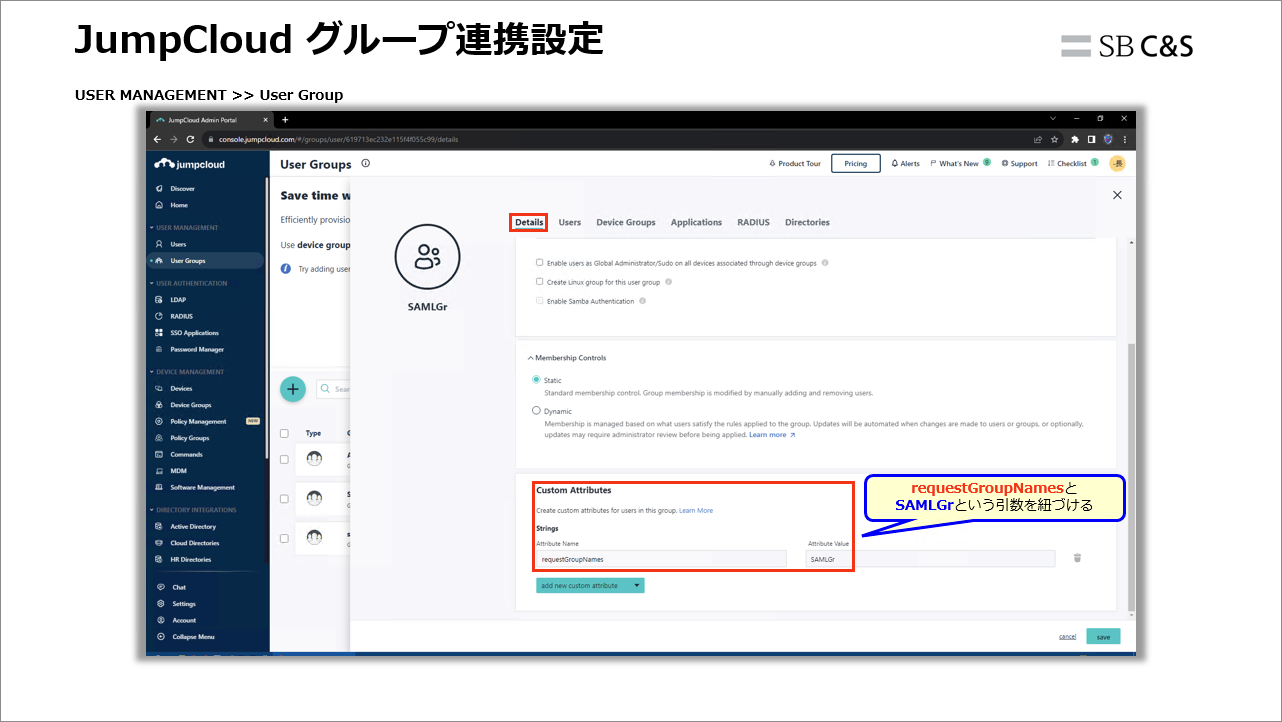Delete the requestGroupNames attribute with trash icon
The width and height of the screenshot is (1282, 722).
[1077, 558]
